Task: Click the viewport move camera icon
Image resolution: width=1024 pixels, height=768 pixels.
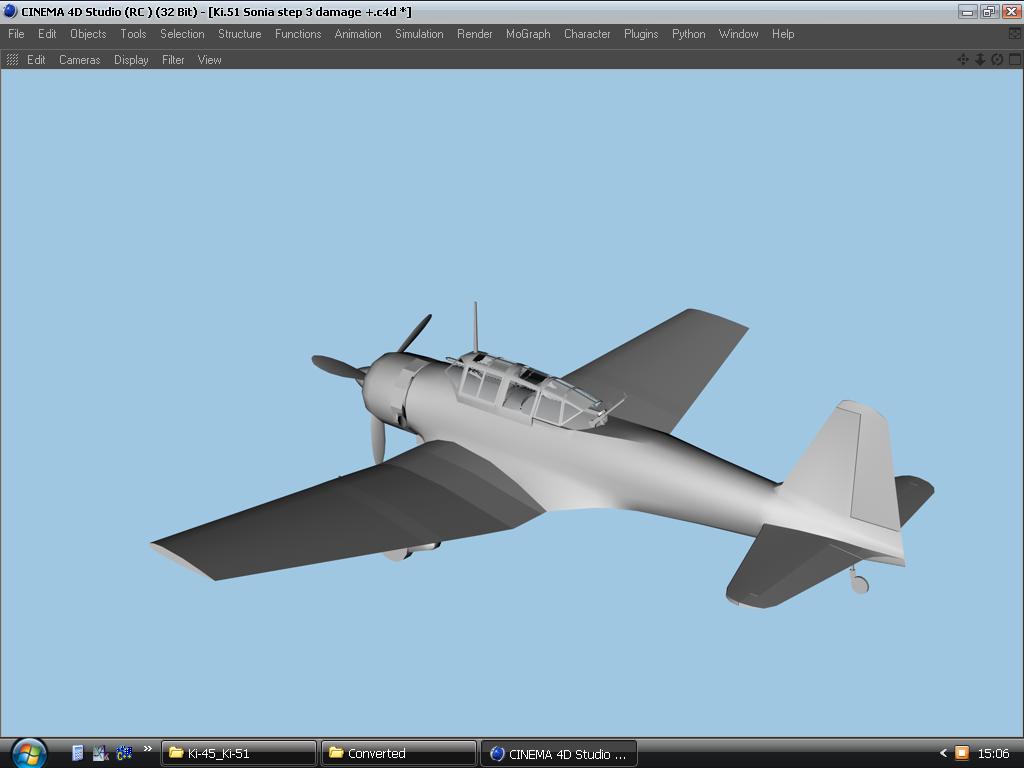Action: click(x=963, y=60)
